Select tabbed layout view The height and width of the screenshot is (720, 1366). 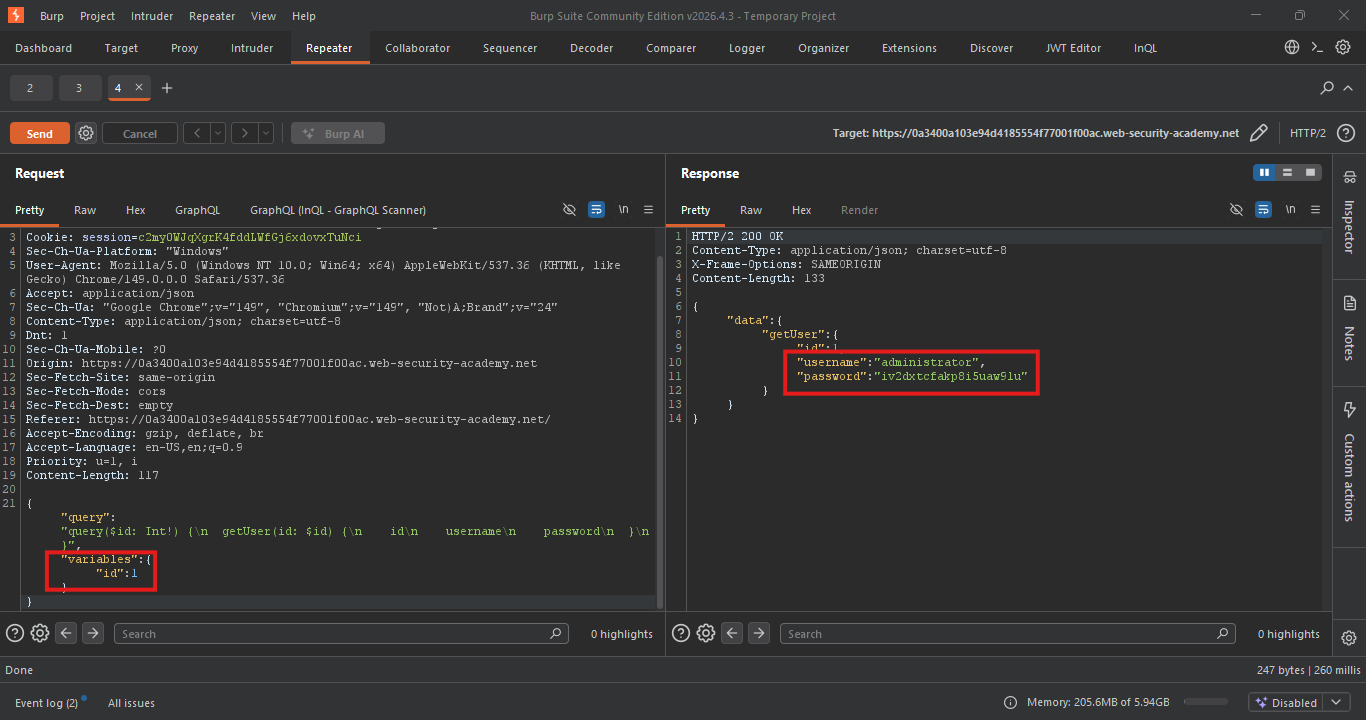(1309, 173)
